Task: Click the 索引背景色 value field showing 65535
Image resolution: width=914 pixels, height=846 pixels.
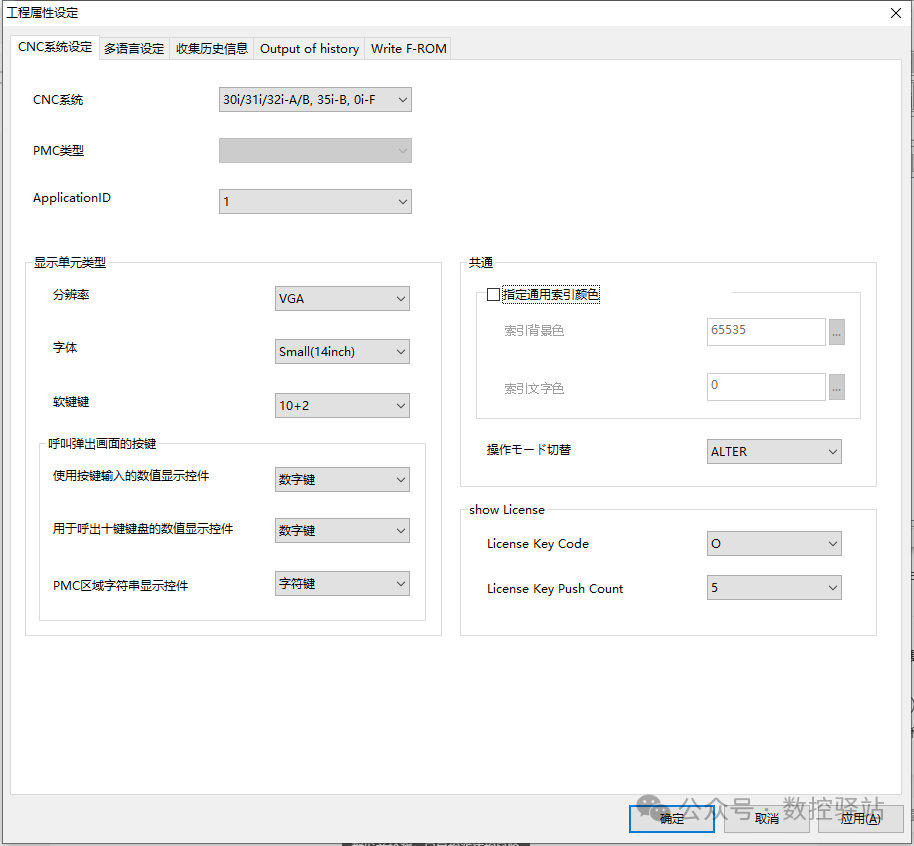Action: pyautogui.click(x=766, y=331)
